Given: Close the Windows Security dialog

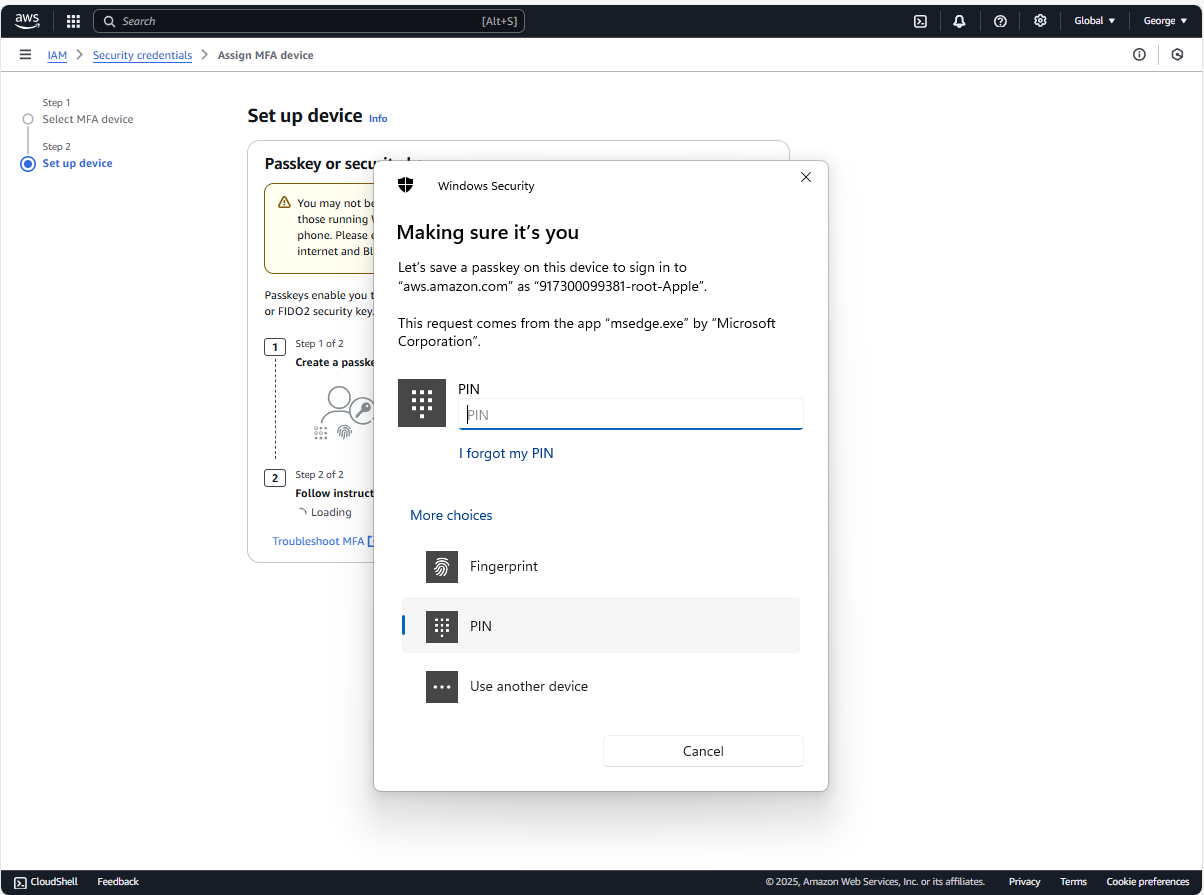Looking at the screenshot, I should tap(806, 177).
